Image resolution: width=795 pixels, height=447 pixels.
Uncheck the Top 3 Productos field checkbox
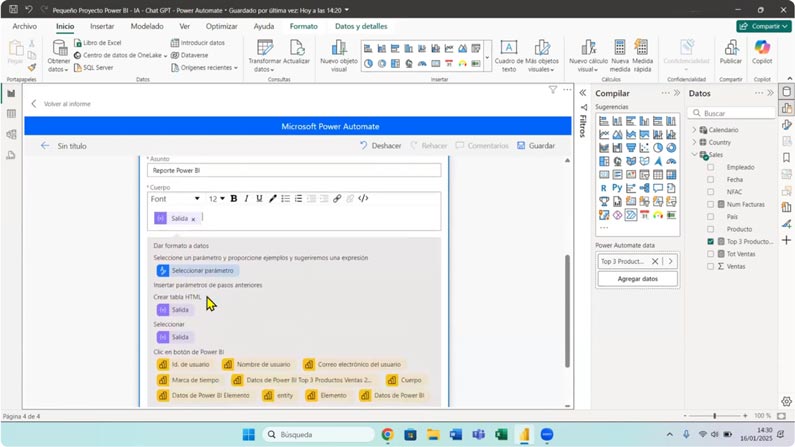pos(711,241)
